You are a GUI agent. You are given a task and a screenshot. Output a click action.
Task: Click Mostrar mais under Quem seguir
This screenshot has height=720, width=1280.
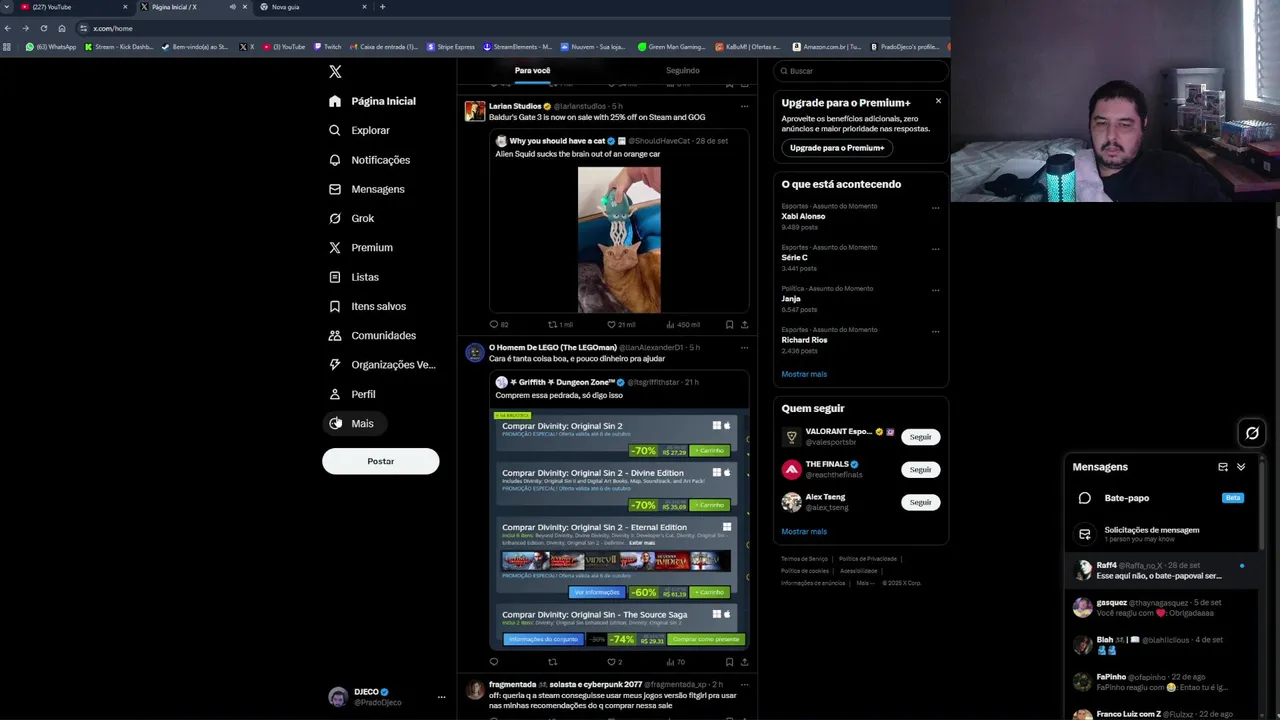click(x=804, y=531)
